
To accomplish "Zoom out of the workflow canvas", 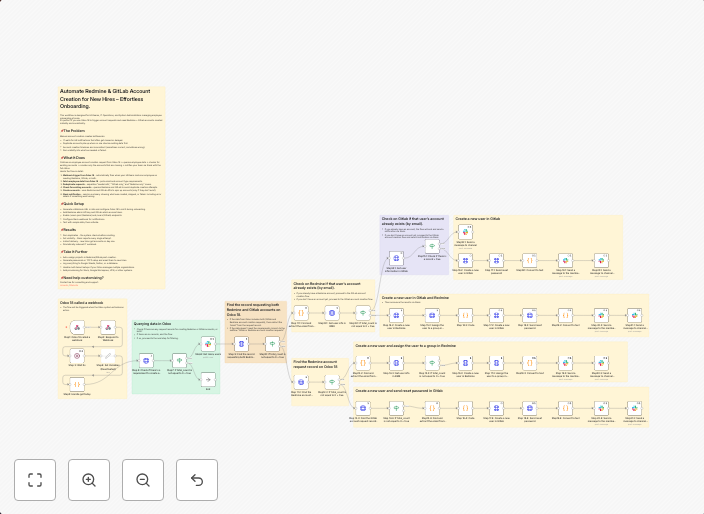I will click(143, 480).
